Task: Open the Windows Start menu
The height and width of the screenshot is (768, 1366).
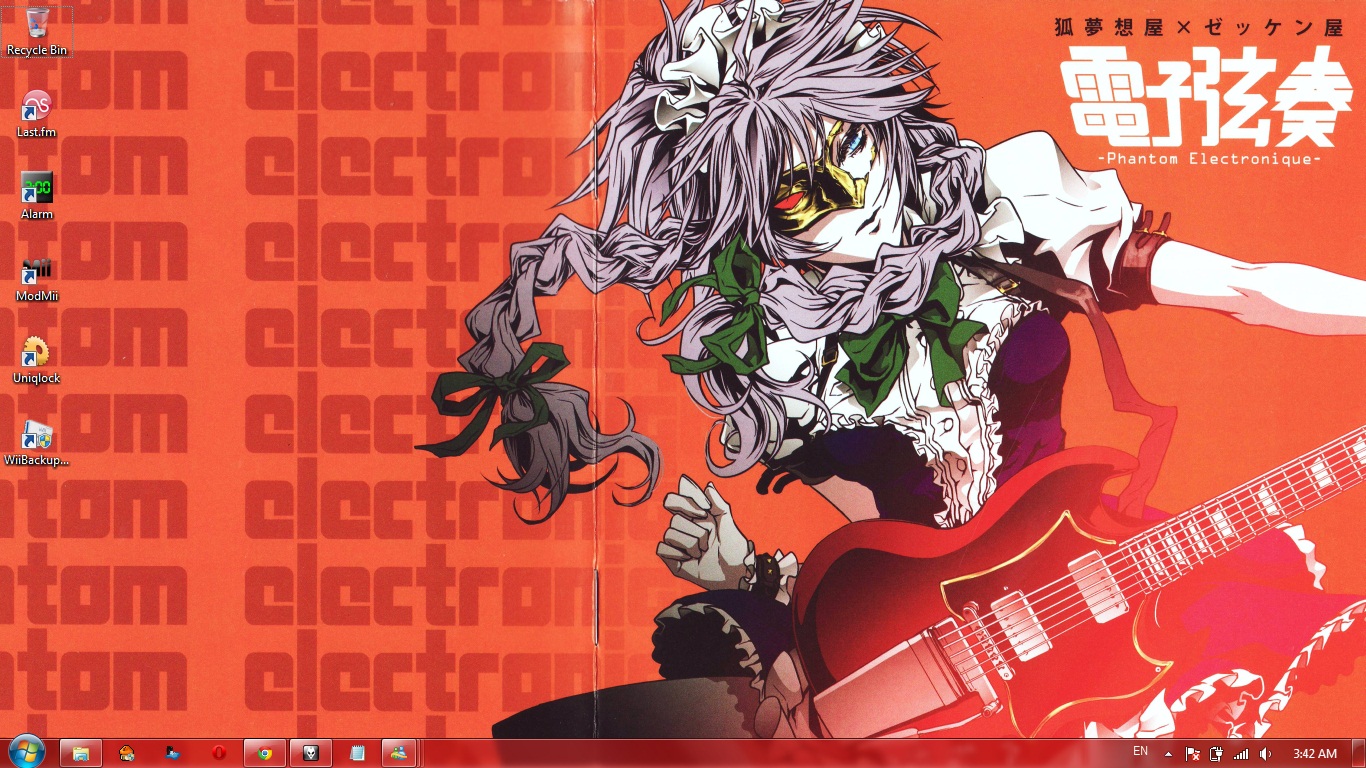Action: coord(25,753)
